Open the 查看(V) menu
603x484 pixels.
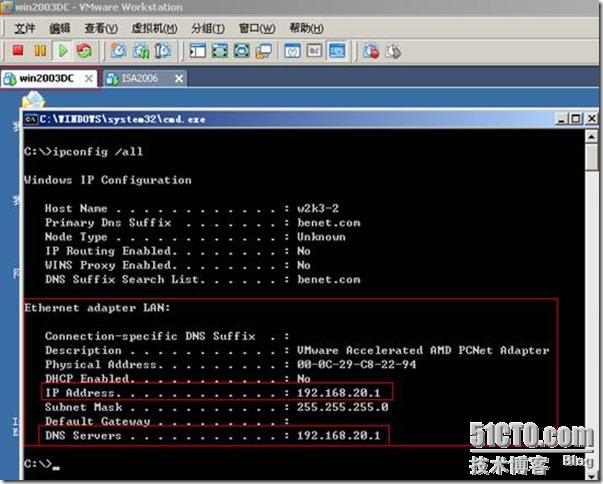101,28
